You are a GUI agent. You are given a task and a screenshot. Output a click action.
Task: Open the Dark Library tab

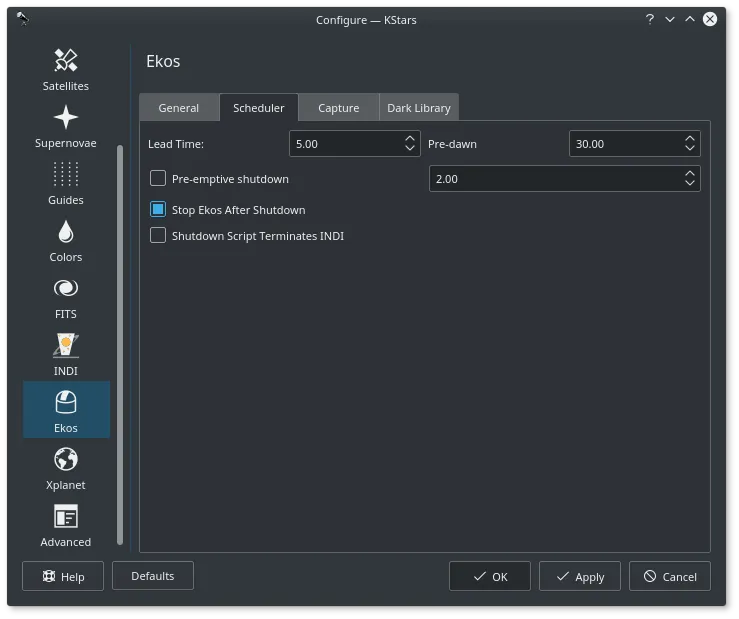coord(419,108)
